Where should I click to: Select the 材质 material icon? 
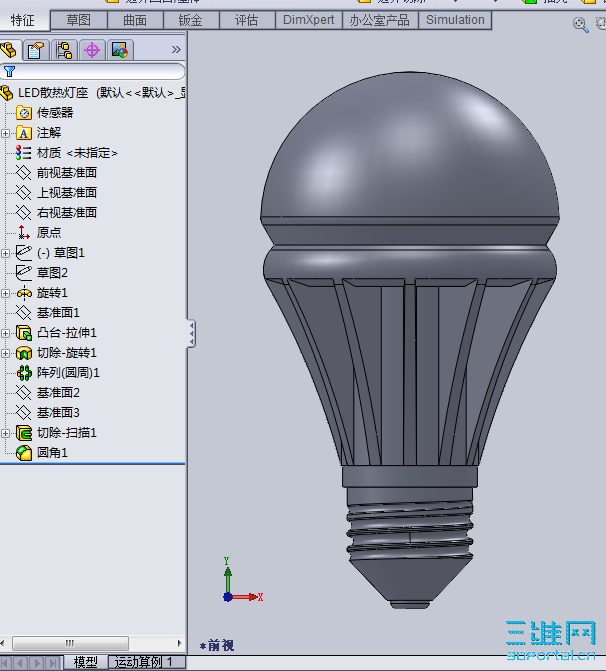click(24, 153)
